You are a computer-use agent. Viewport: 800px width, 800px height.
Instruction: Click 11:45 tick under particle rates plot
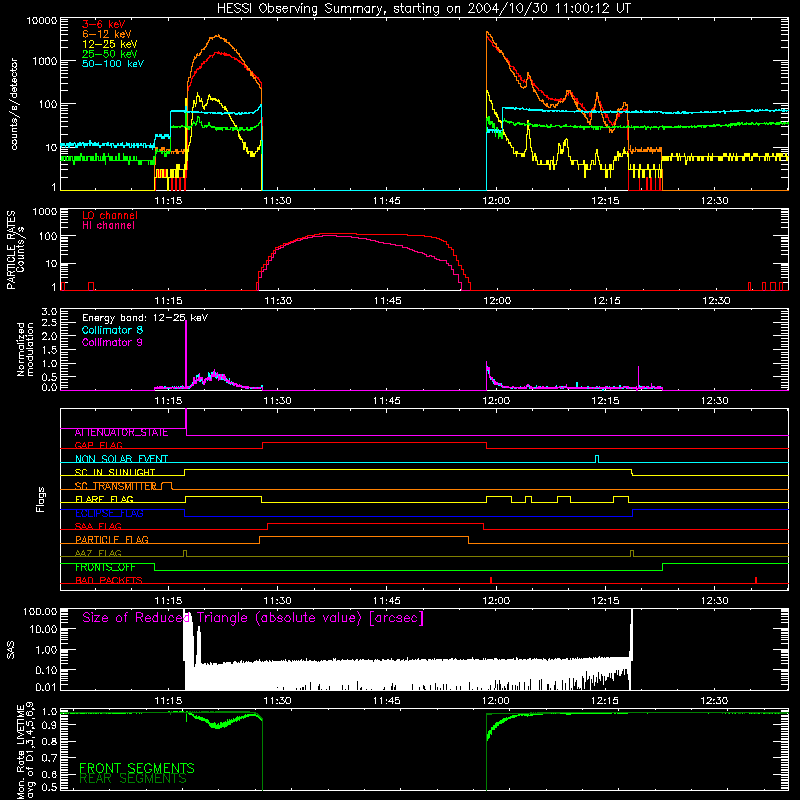(387, 301)
